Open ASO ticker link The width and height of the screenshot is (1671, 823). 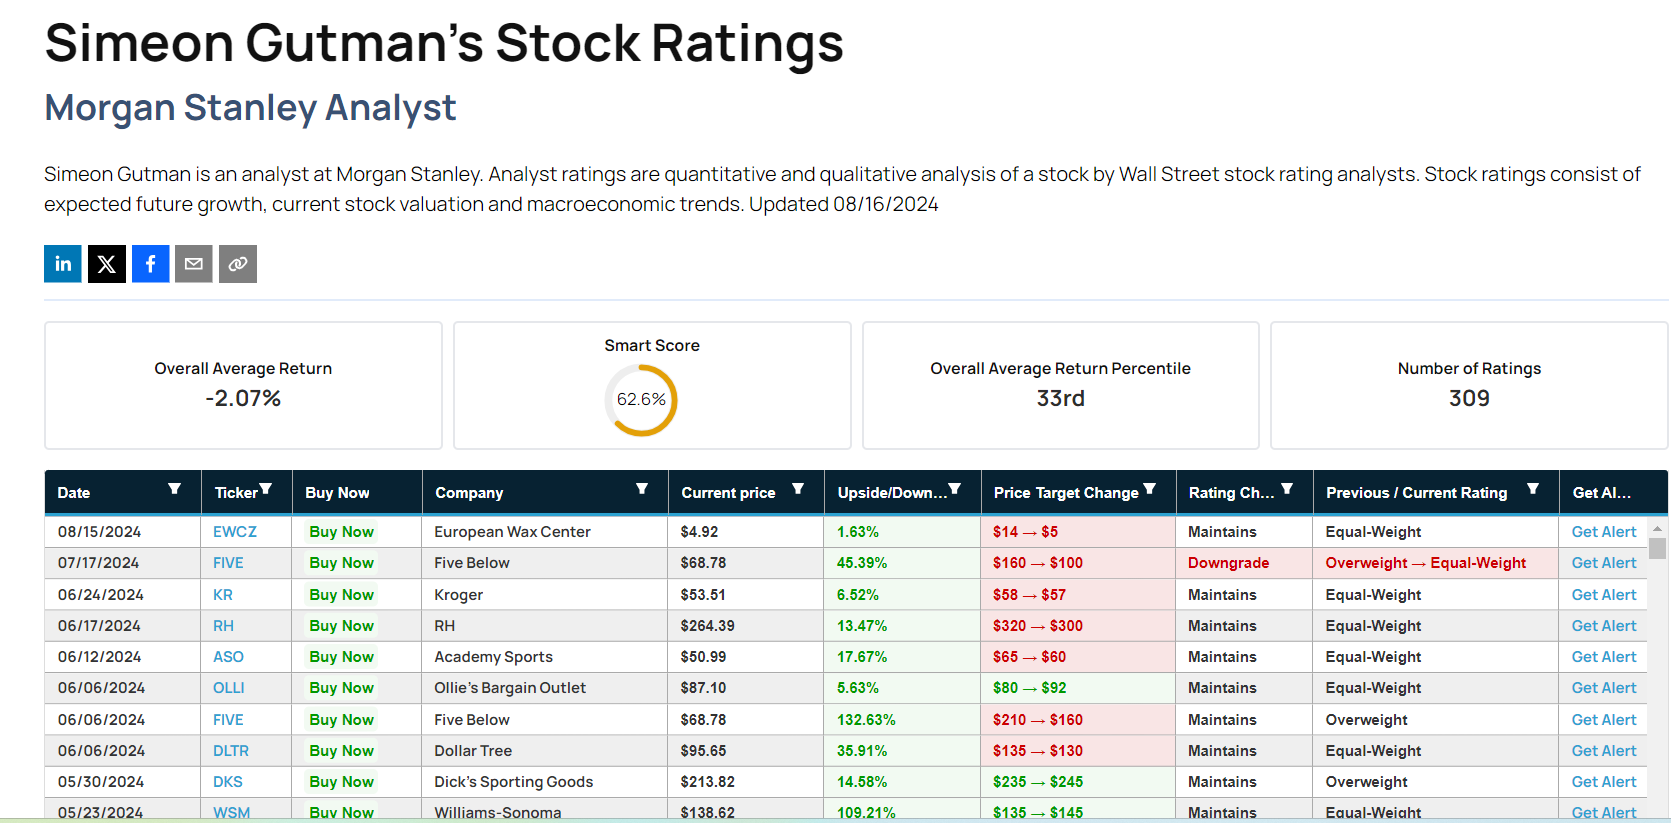(228, 657)
